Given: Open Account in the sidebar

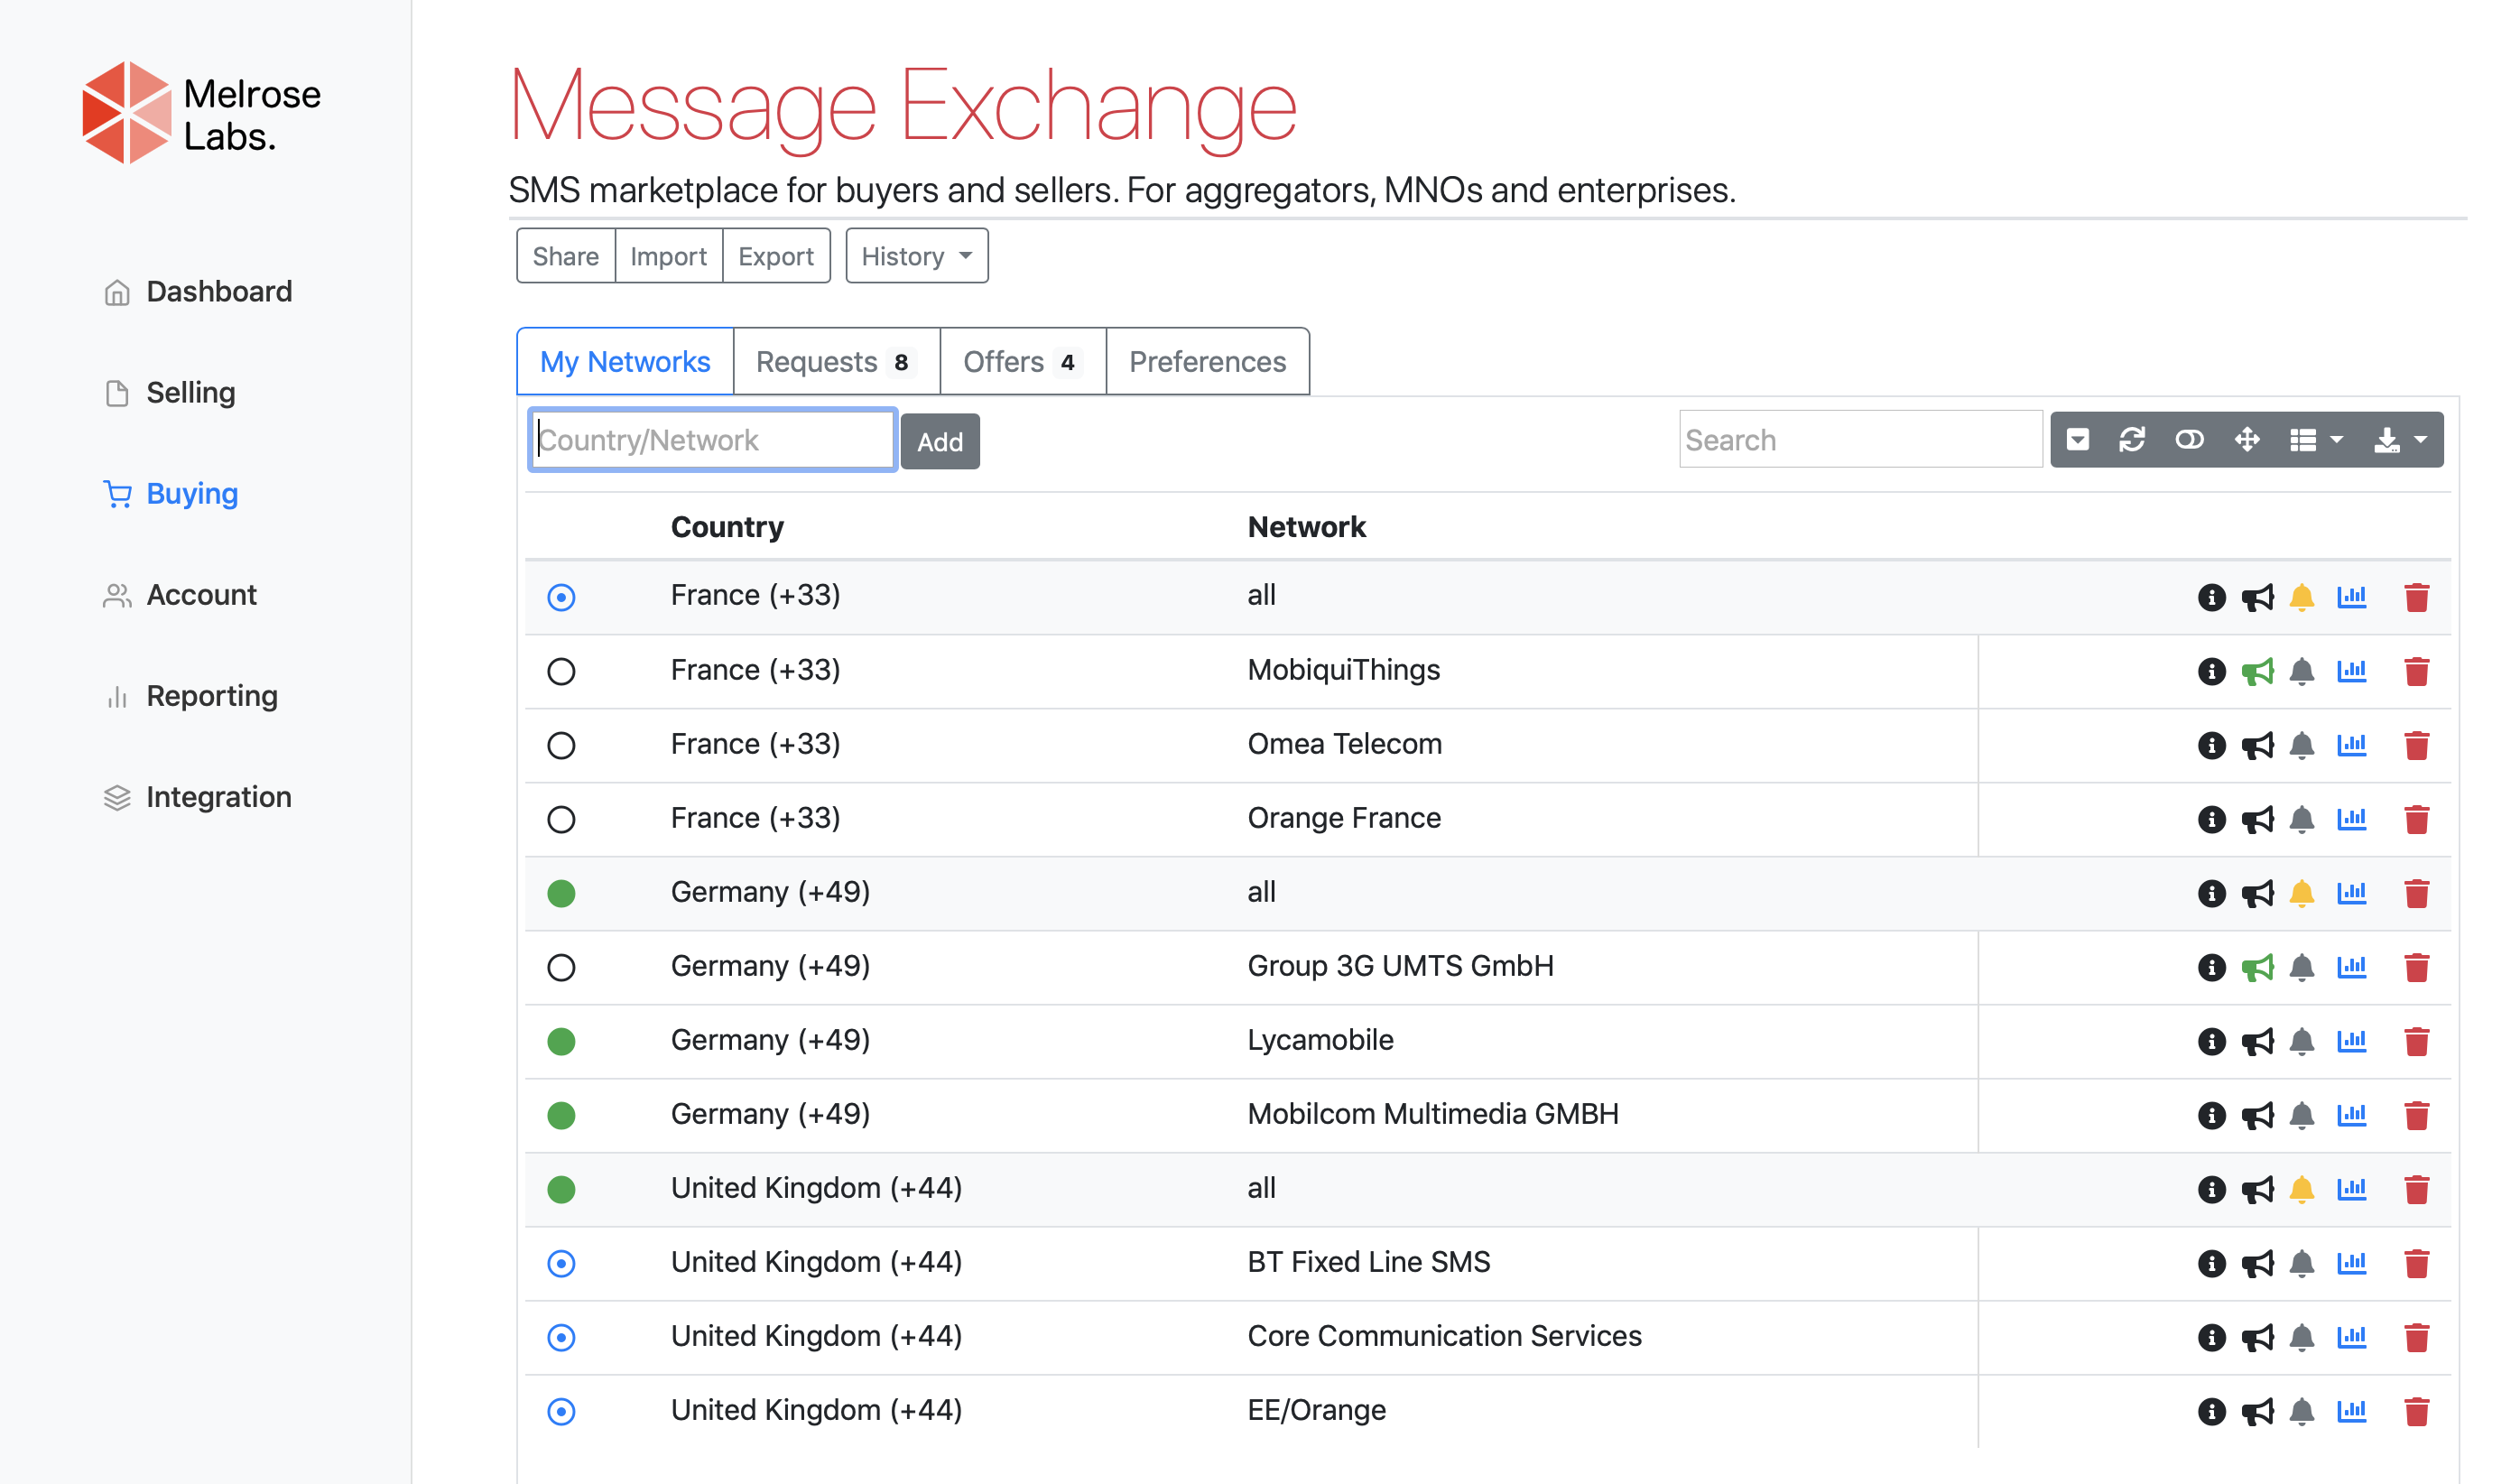Looking at the screenshot, I should pyautogui.click(x=180, y=594).
